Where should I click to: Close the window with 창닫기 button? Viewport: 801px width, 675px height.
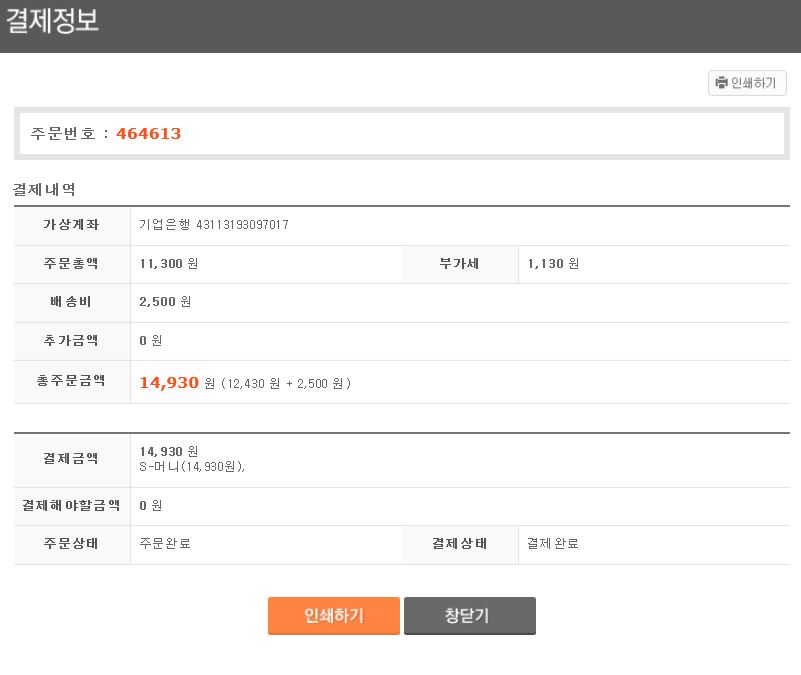[469, 615]
